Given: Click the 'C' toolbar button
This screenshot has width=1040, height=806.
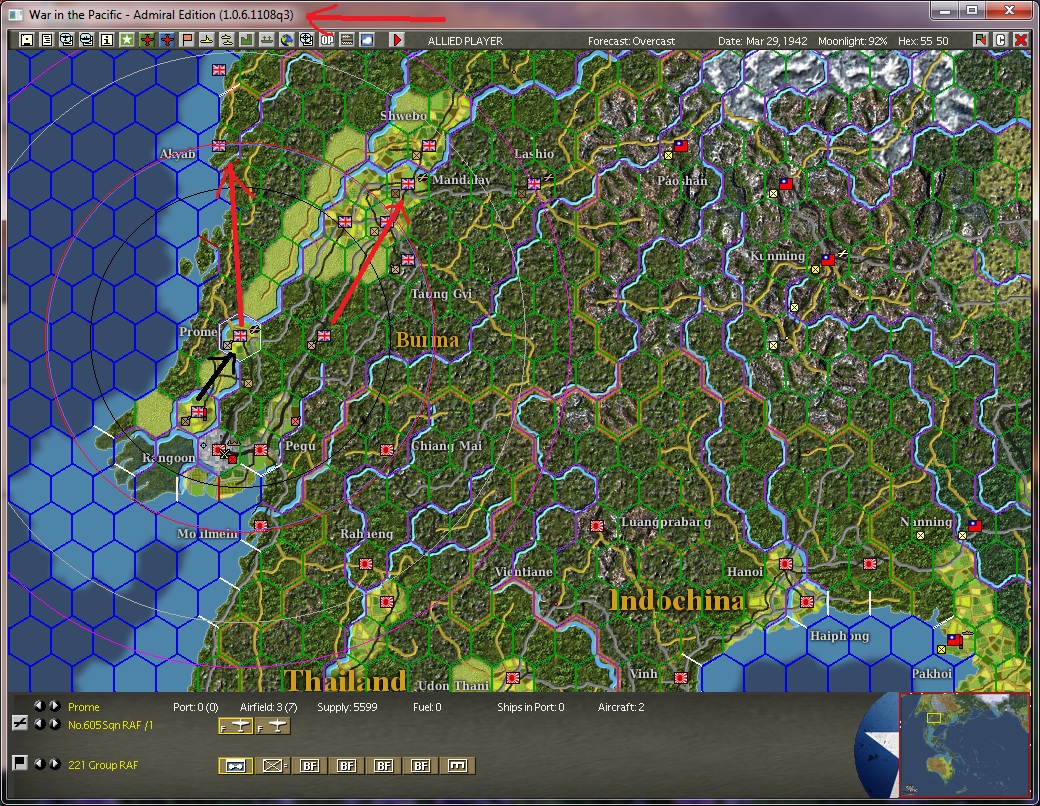Looking at the screenshot, I should [x=1001, y=40].
